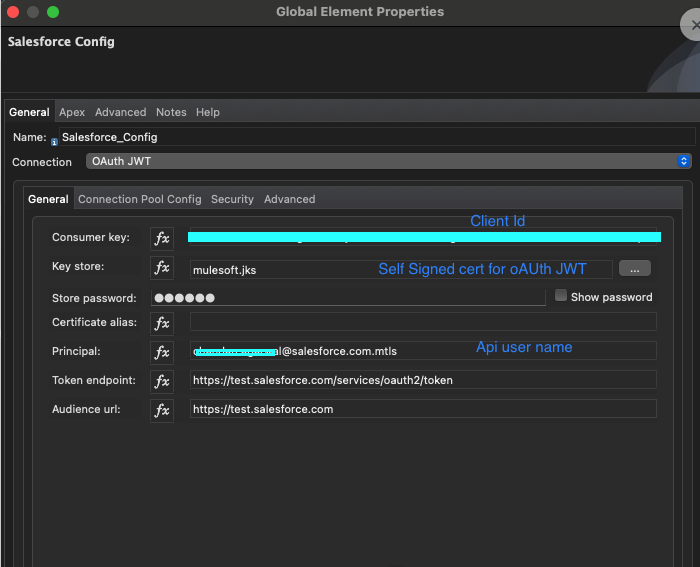Click the Name field containing Salesforce_Config

(x=375, y=137)
